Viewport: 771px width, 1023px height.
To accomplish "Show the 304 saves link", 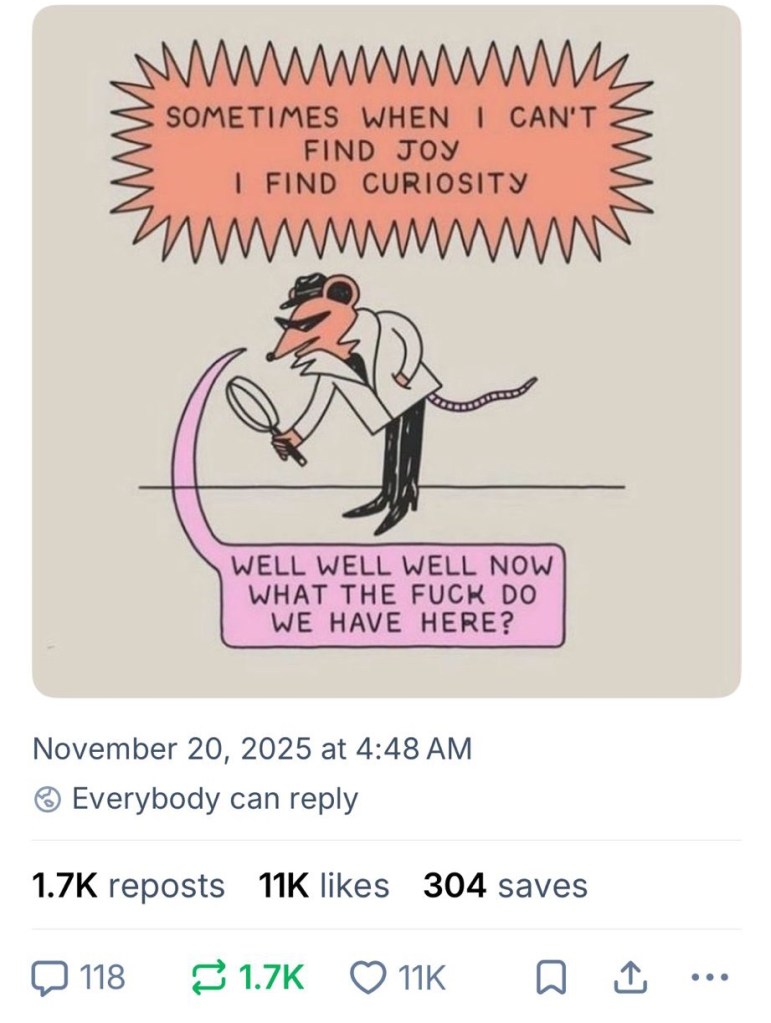I will coord(505,885).
